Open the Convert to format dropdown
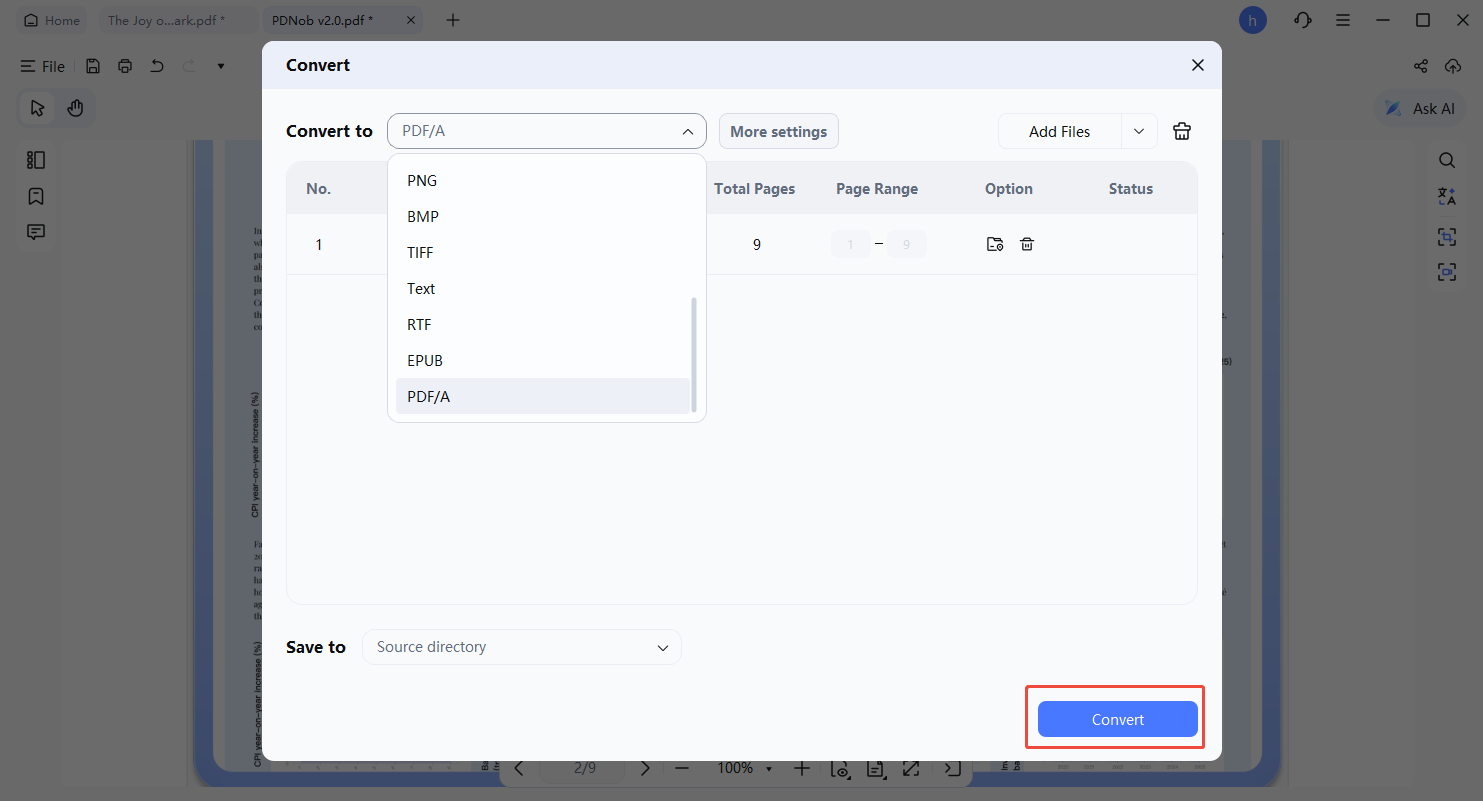 pos(546,131)
